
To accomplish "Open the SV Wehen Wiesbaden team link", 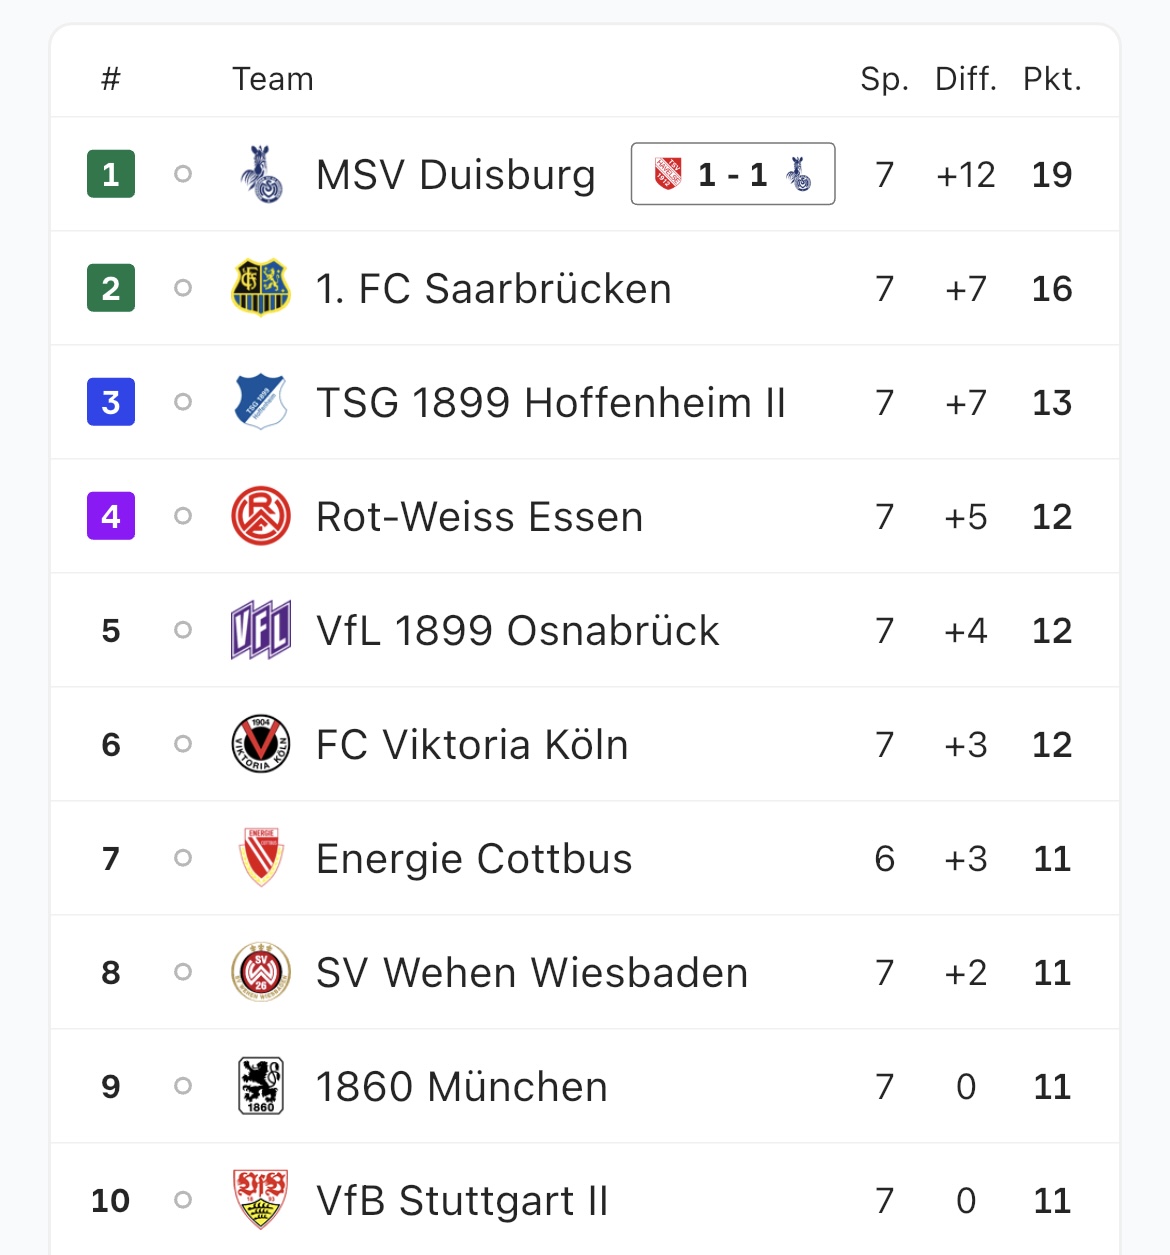I will tap(532, 973).
